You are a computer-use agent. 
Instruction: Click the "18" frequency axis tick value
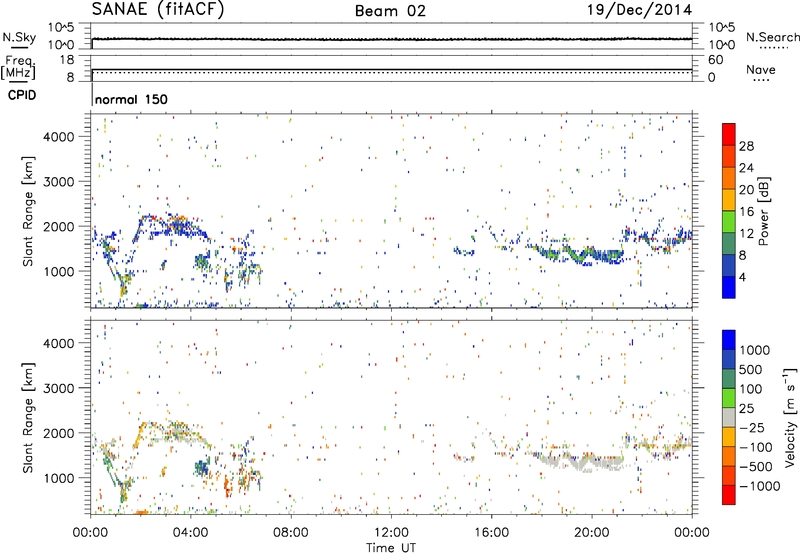tap(67, 60)
